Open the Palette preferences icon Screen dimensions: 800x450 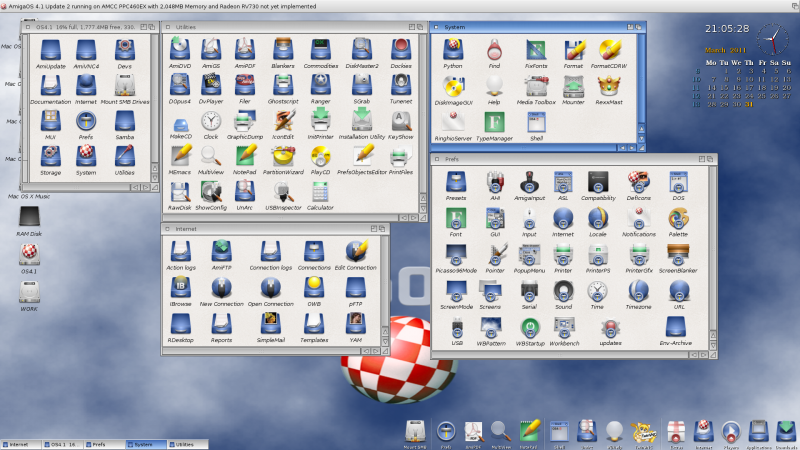tap(678, 218)
